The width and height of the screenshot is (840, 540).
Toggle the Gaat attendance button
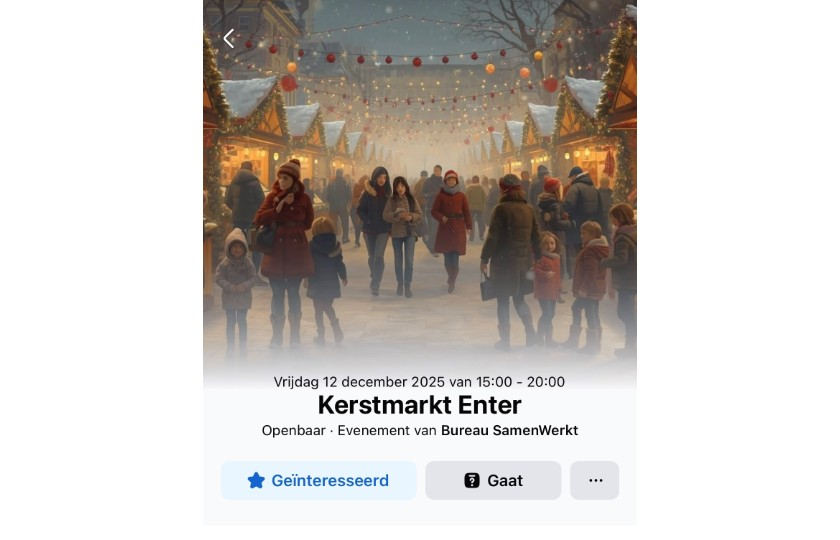tap(493, 481)
